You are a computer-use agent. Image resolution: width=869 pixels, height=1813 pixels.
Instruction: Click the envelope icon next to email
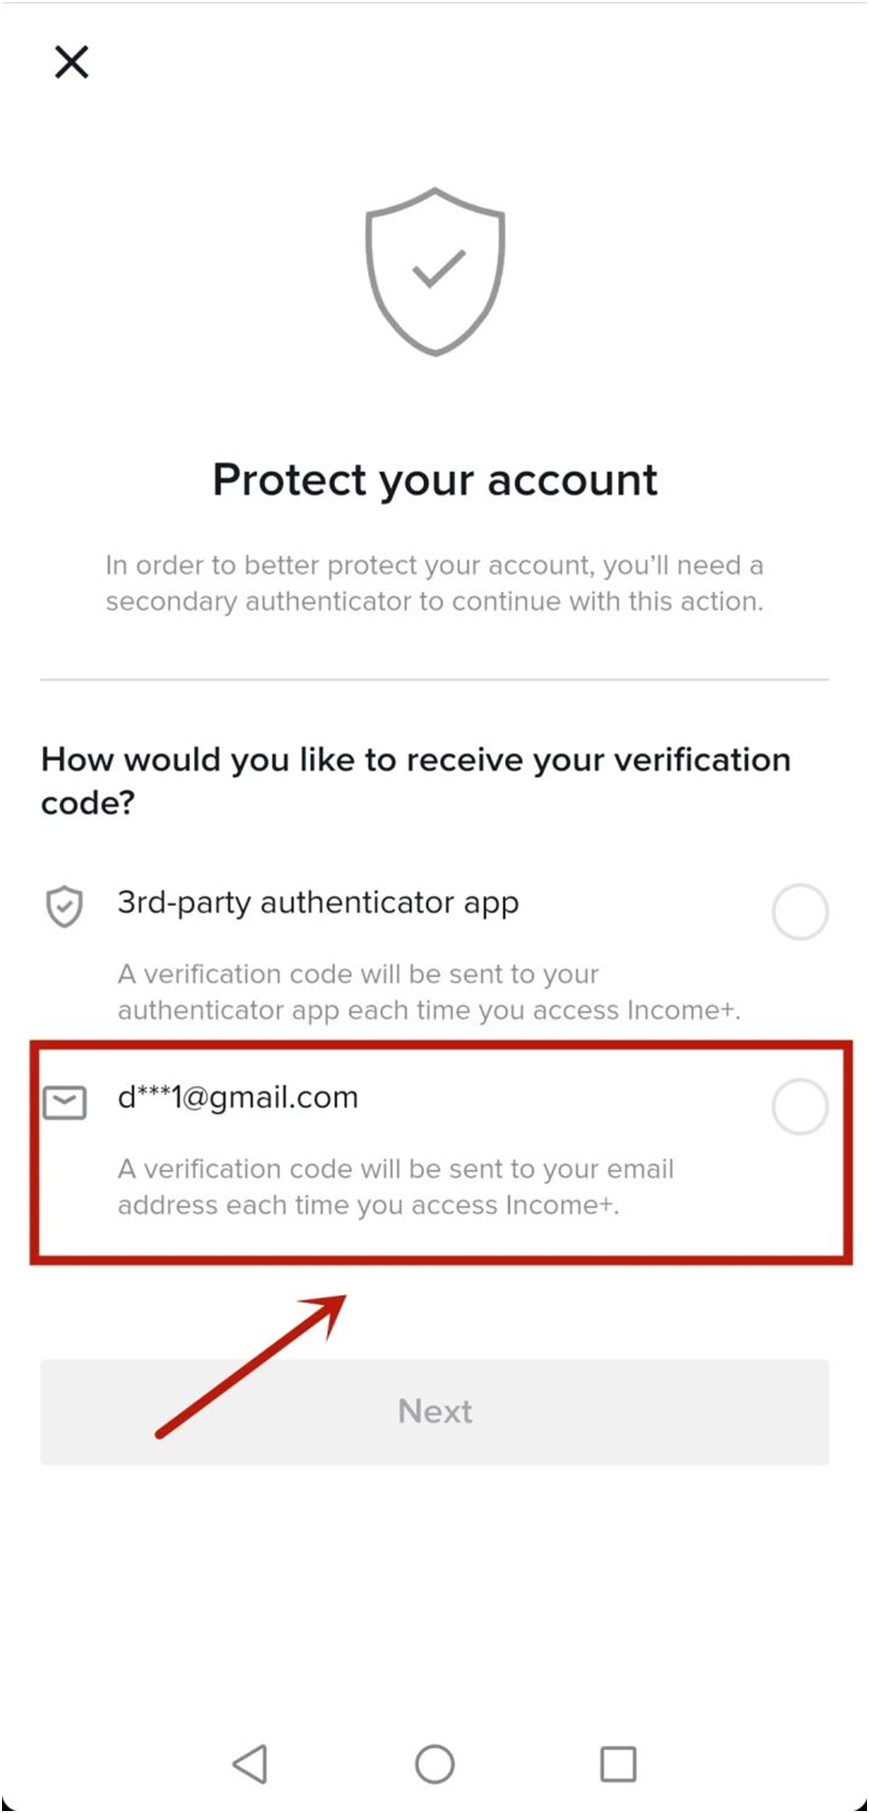[x=65, y=1102]
